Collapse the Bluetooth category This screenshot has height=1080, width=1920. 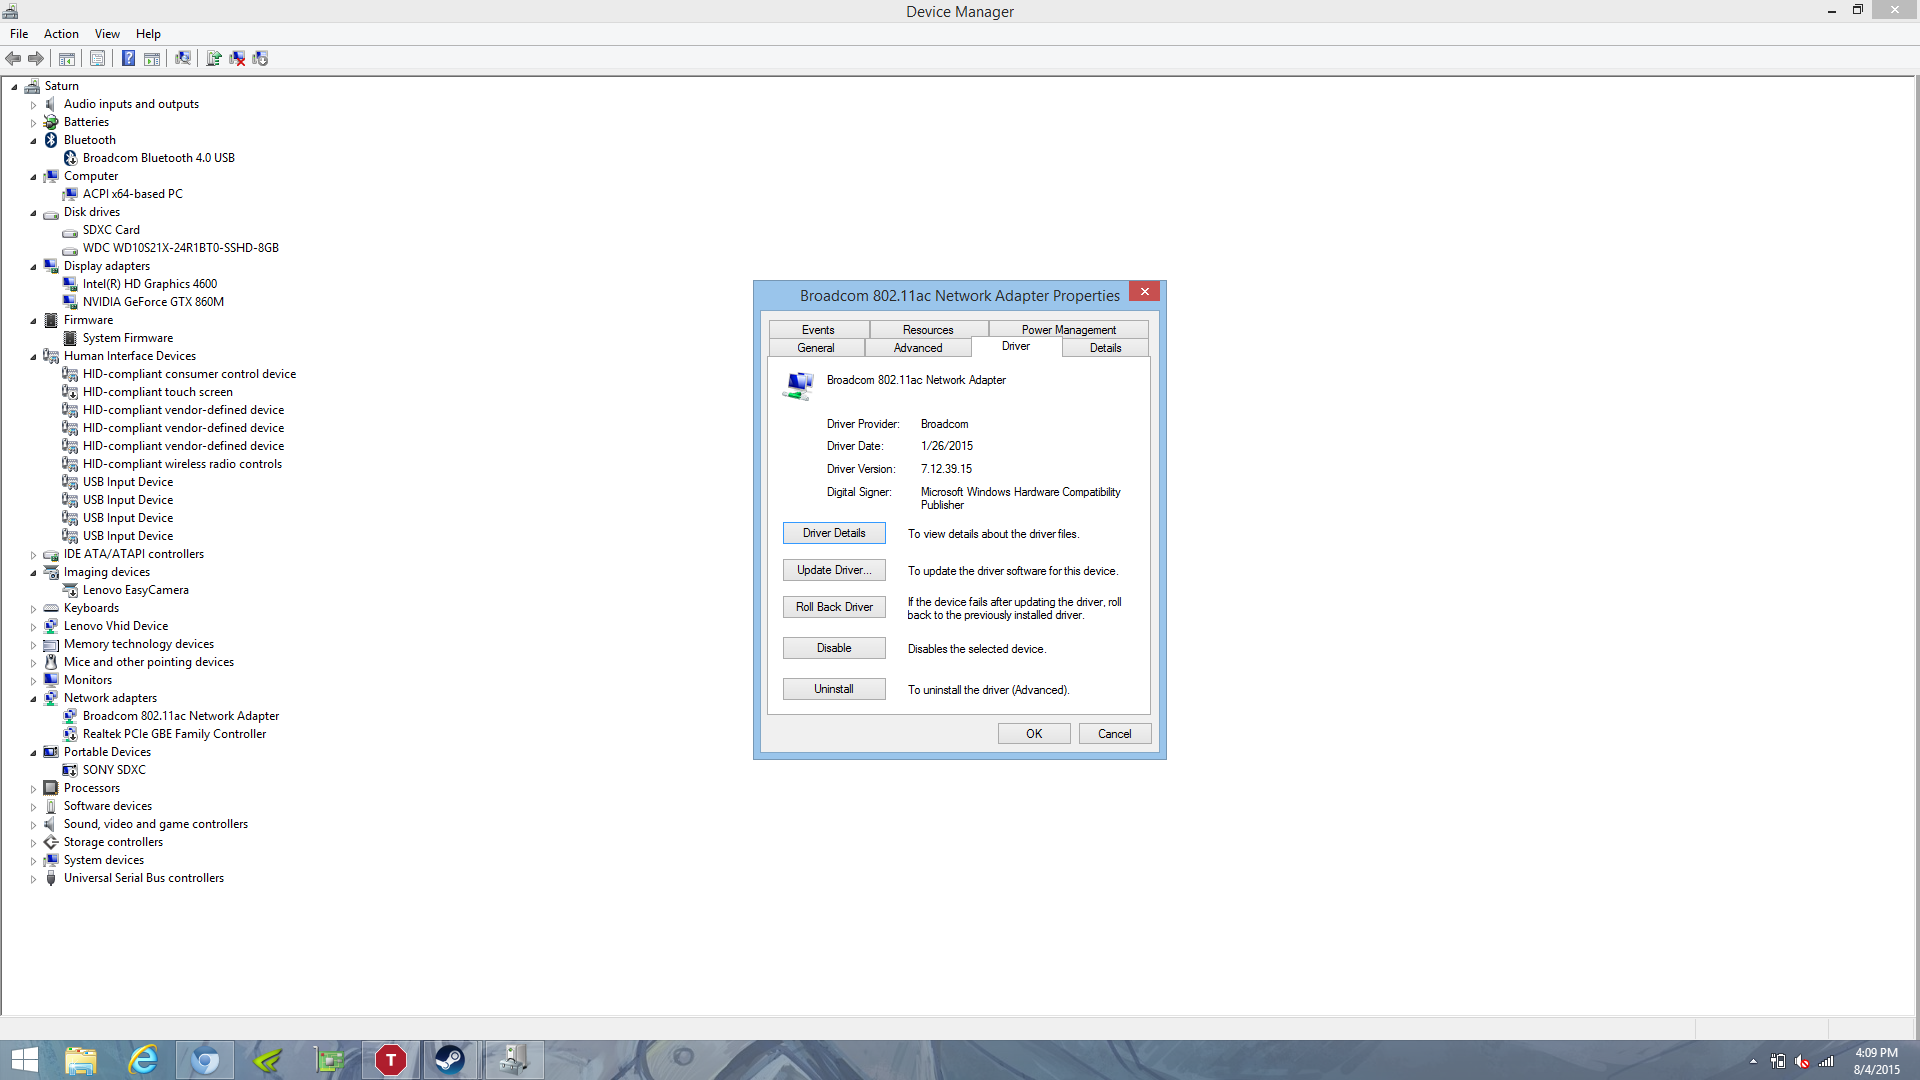[33, 140]
